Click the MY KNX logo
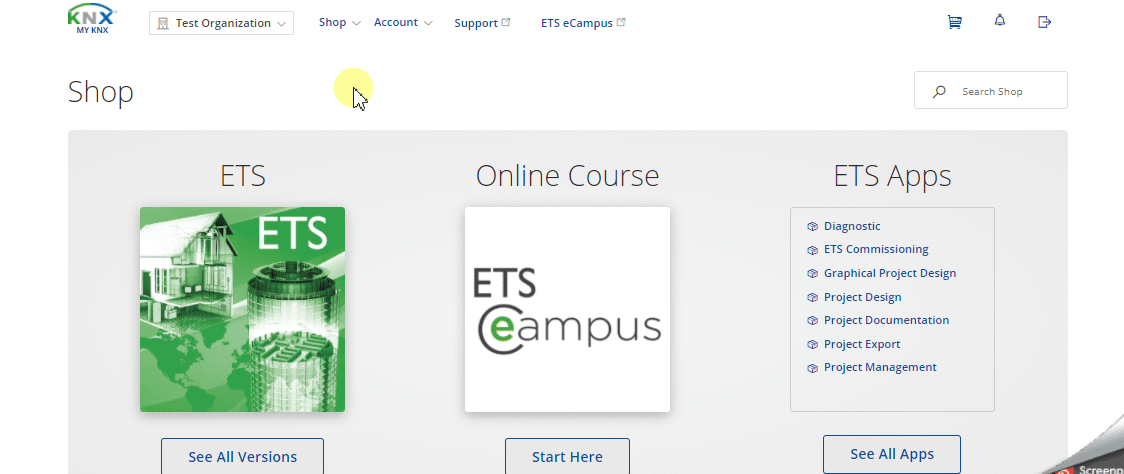This screenshot has width=1124, height=474. pos(92,19)
